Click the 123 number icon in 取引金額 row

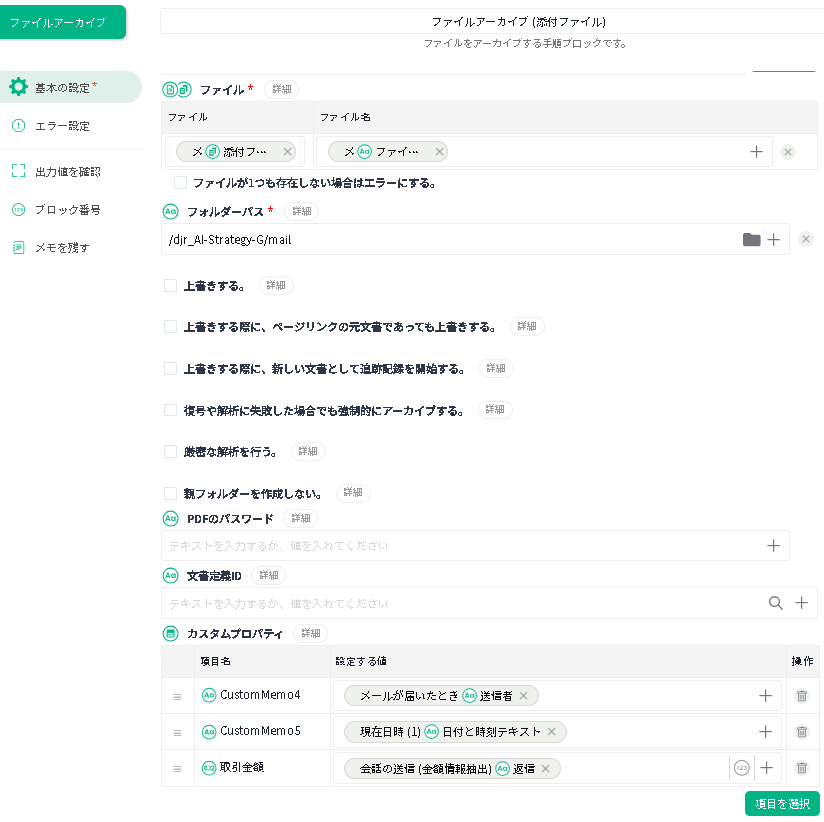coord(741,768)
